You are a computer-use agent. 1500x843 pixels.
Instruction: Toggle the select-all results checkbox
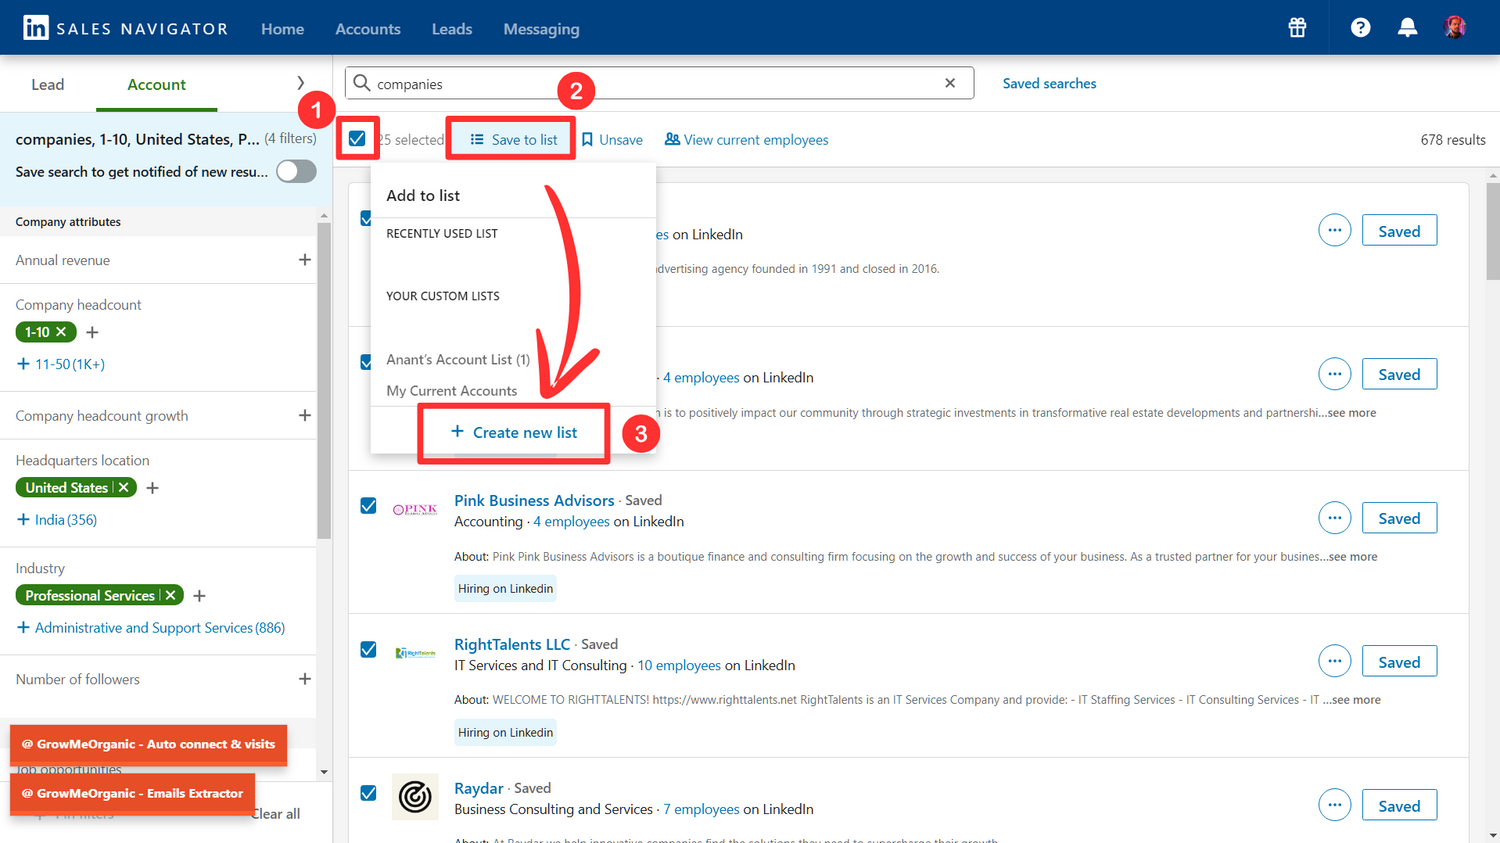pyautogui.click(x=357, y=139)
